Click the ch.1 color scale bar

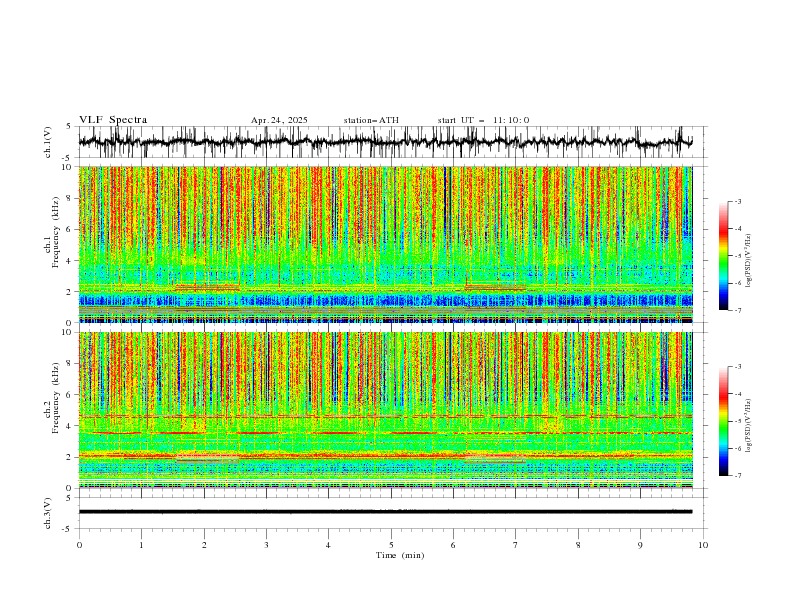(x=723, y=256)
